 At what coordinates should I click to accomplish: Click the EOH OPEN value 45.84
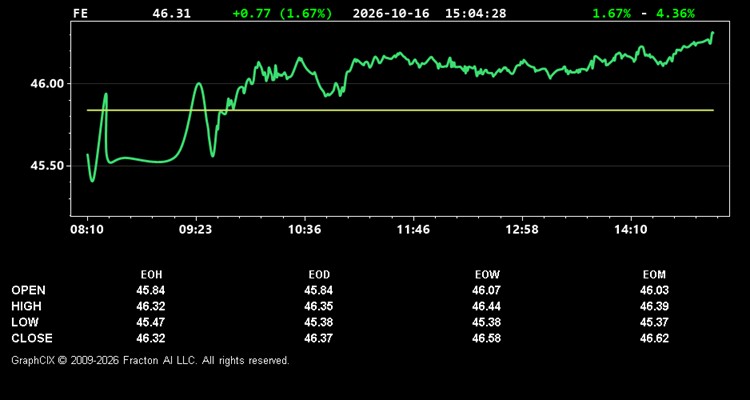(151, 290)
